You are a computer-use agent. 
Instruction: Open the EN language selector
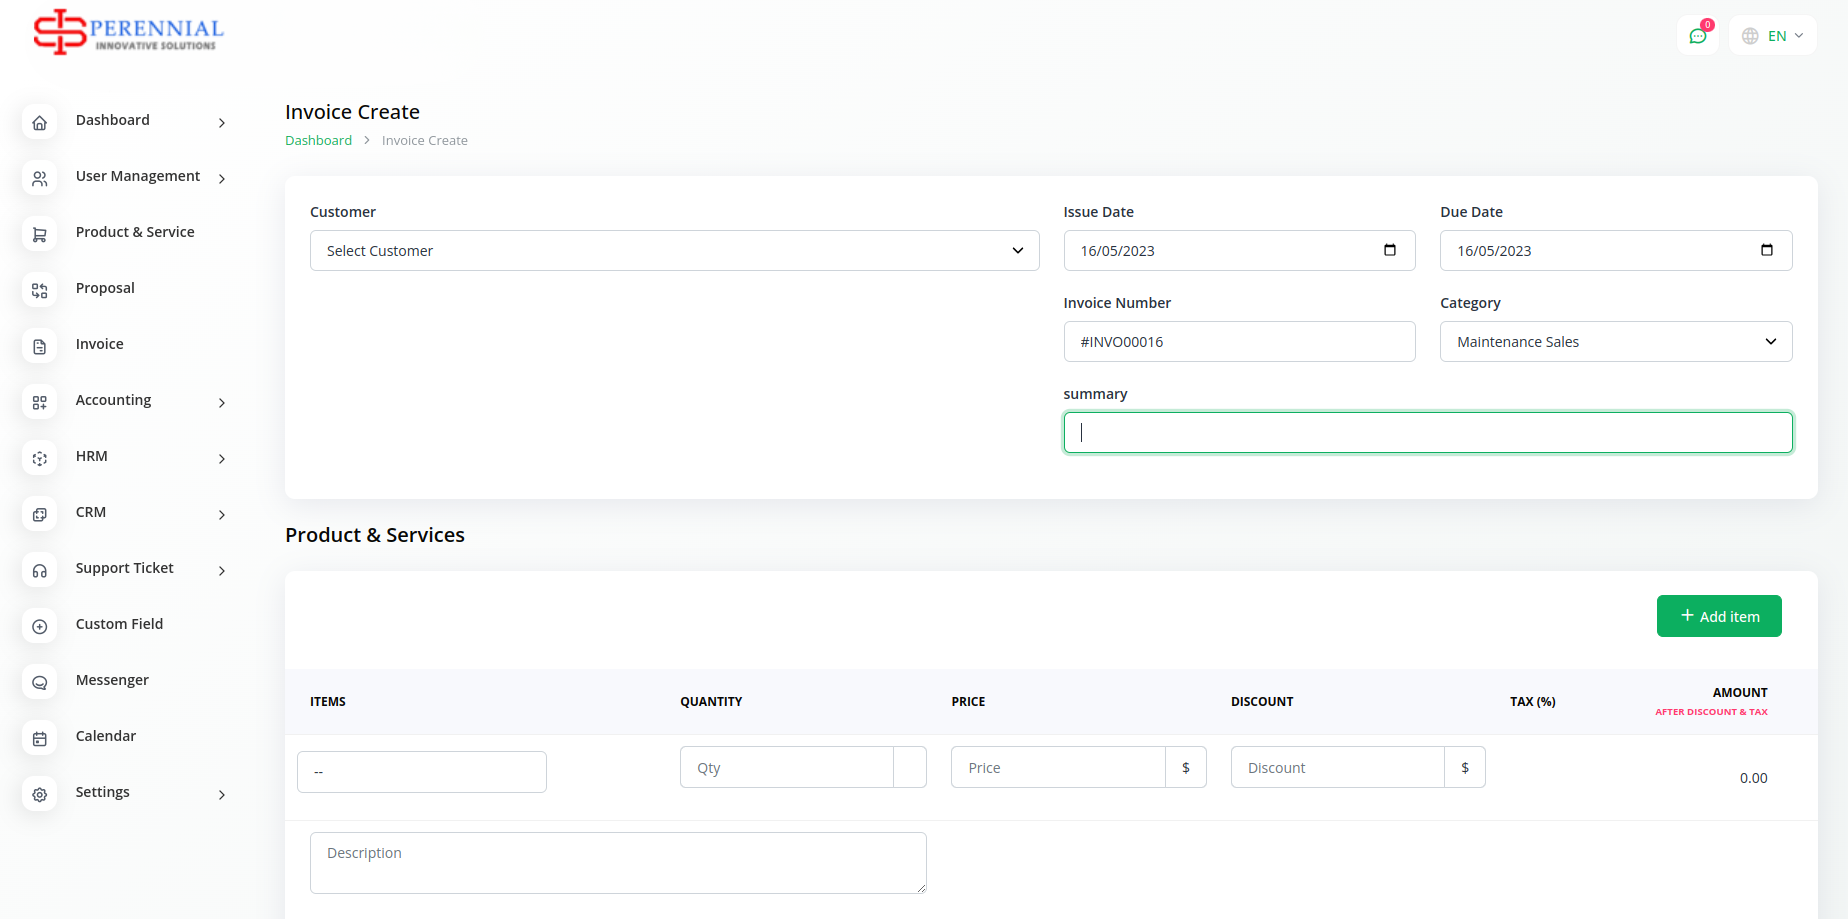(1773, 36)
